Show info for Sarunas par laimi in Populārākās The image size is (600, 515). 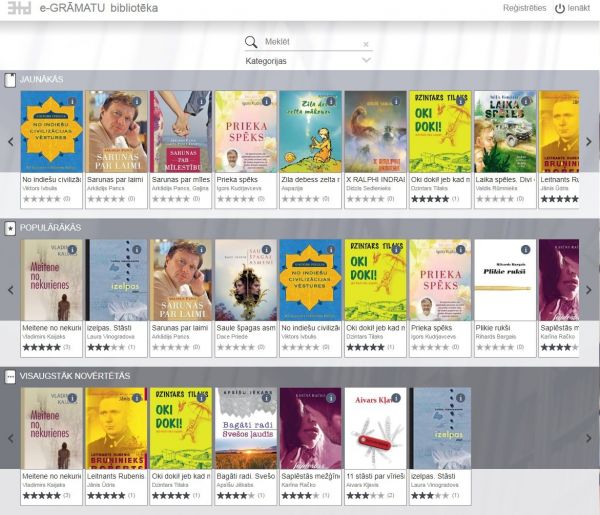click(201, 250)
